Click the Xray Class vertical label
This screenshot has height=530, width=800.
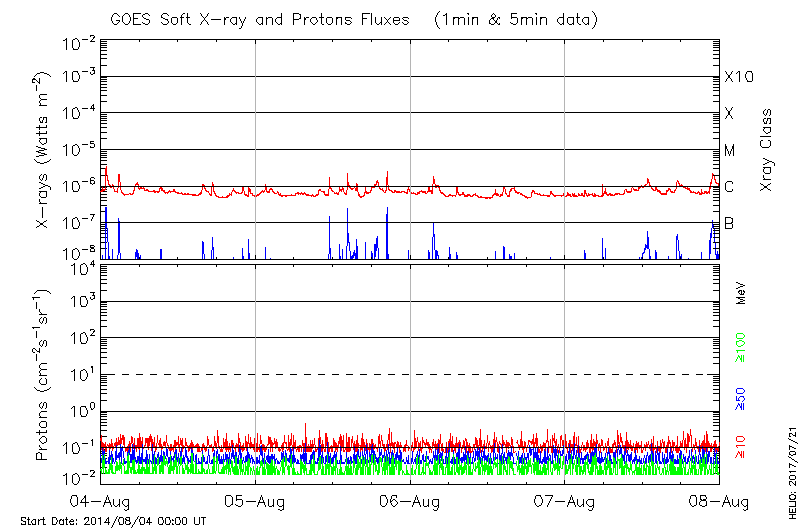[x=767, y=150]
